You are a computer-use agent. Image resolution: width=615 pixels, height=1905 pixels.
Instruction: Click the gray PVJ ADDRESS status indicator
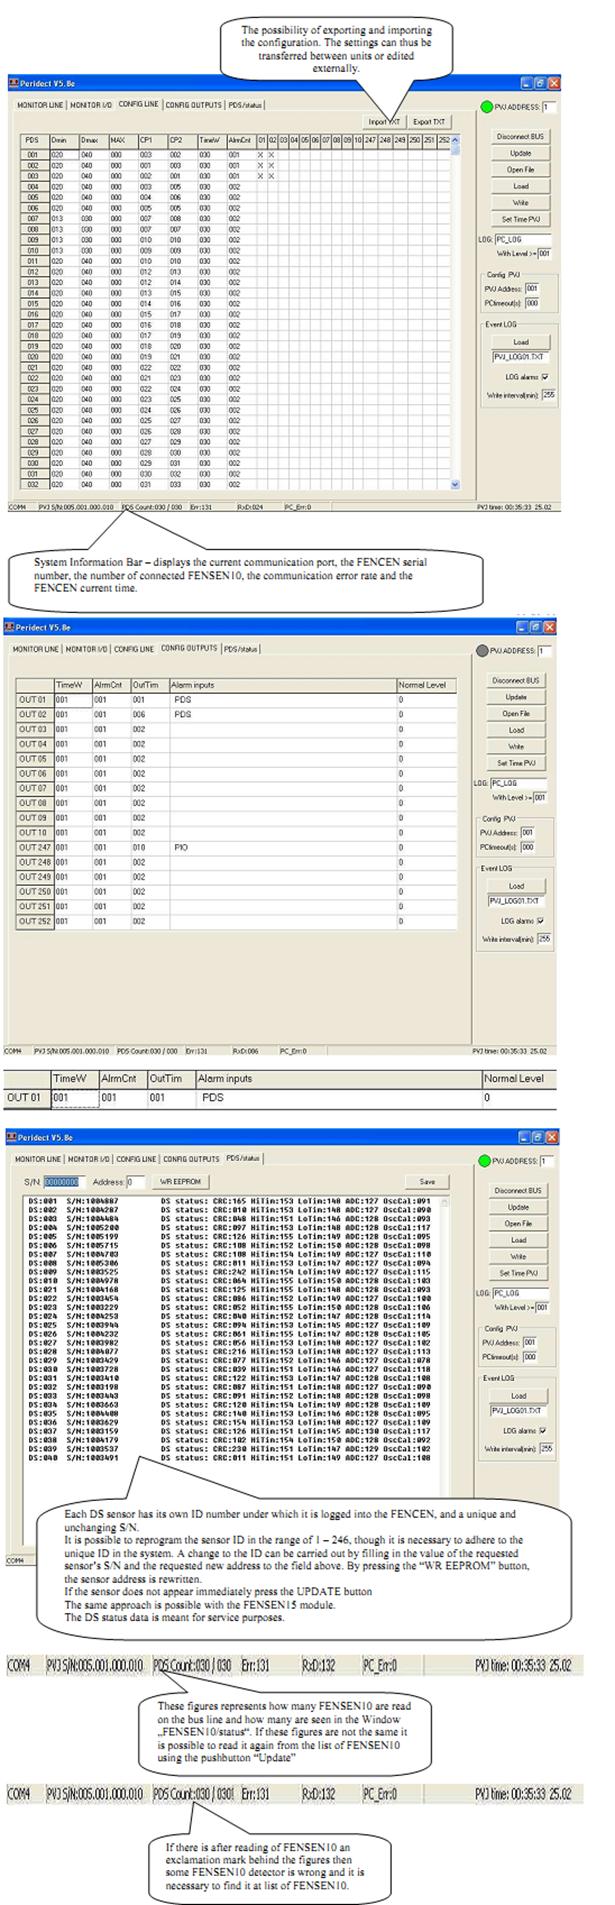[x=484, y=651]
